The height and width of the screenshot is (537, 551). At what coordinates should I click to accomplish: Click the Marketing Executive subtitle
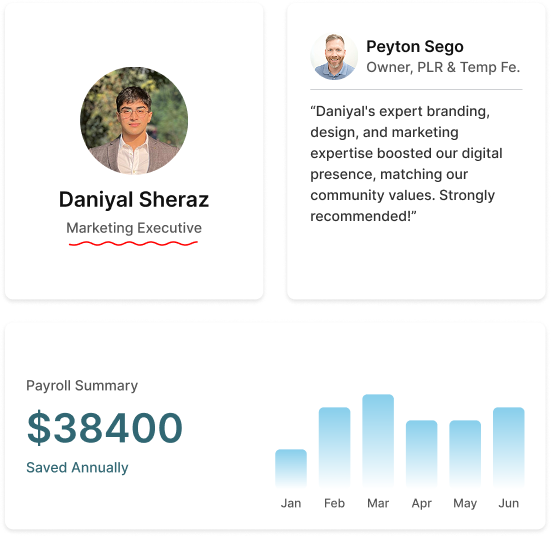(x=134, y=228)
